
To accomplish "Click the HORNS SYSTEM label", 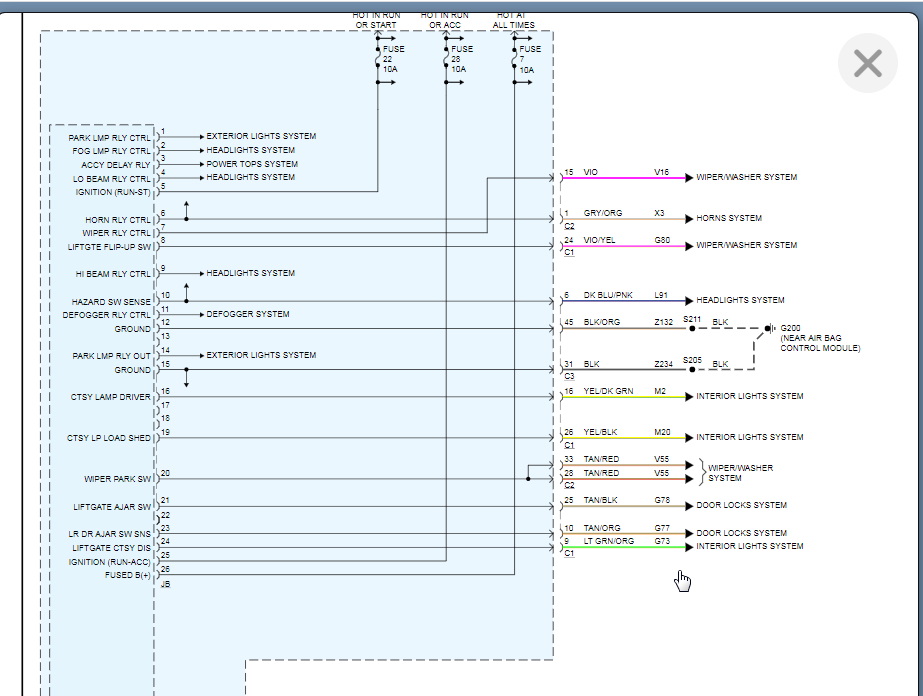I will click(x=729, y=218).
